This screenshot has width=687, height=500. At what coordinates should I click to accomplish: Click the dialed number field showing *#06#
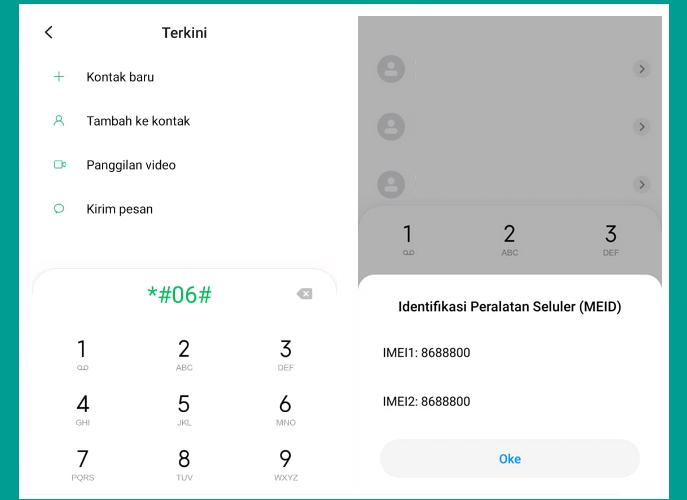click(x=180, y=294)
